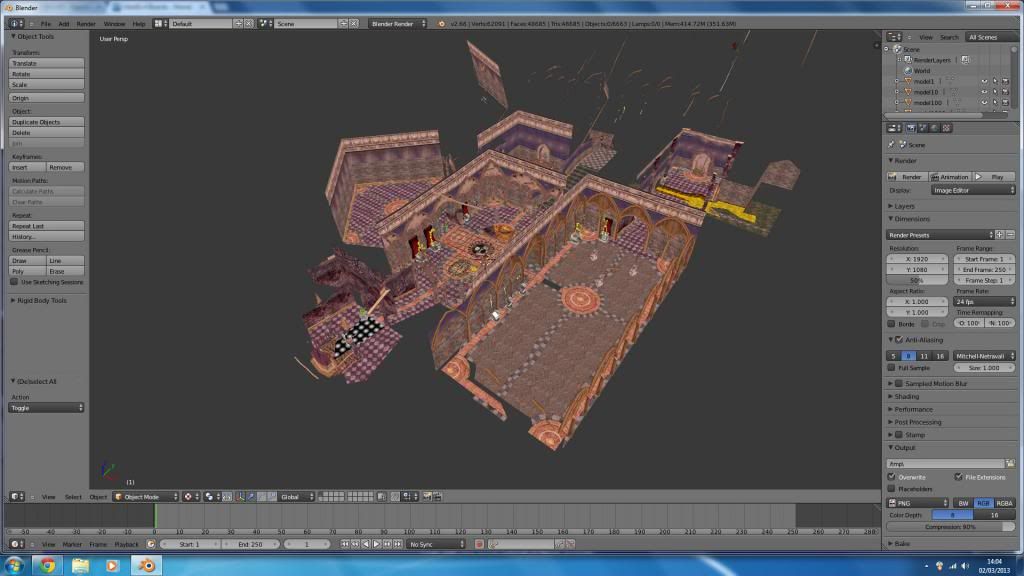This screenshot has height=576, width=1024.
Task: Adjust the Compression 90% slider
Action: click(x=951, y=527)
